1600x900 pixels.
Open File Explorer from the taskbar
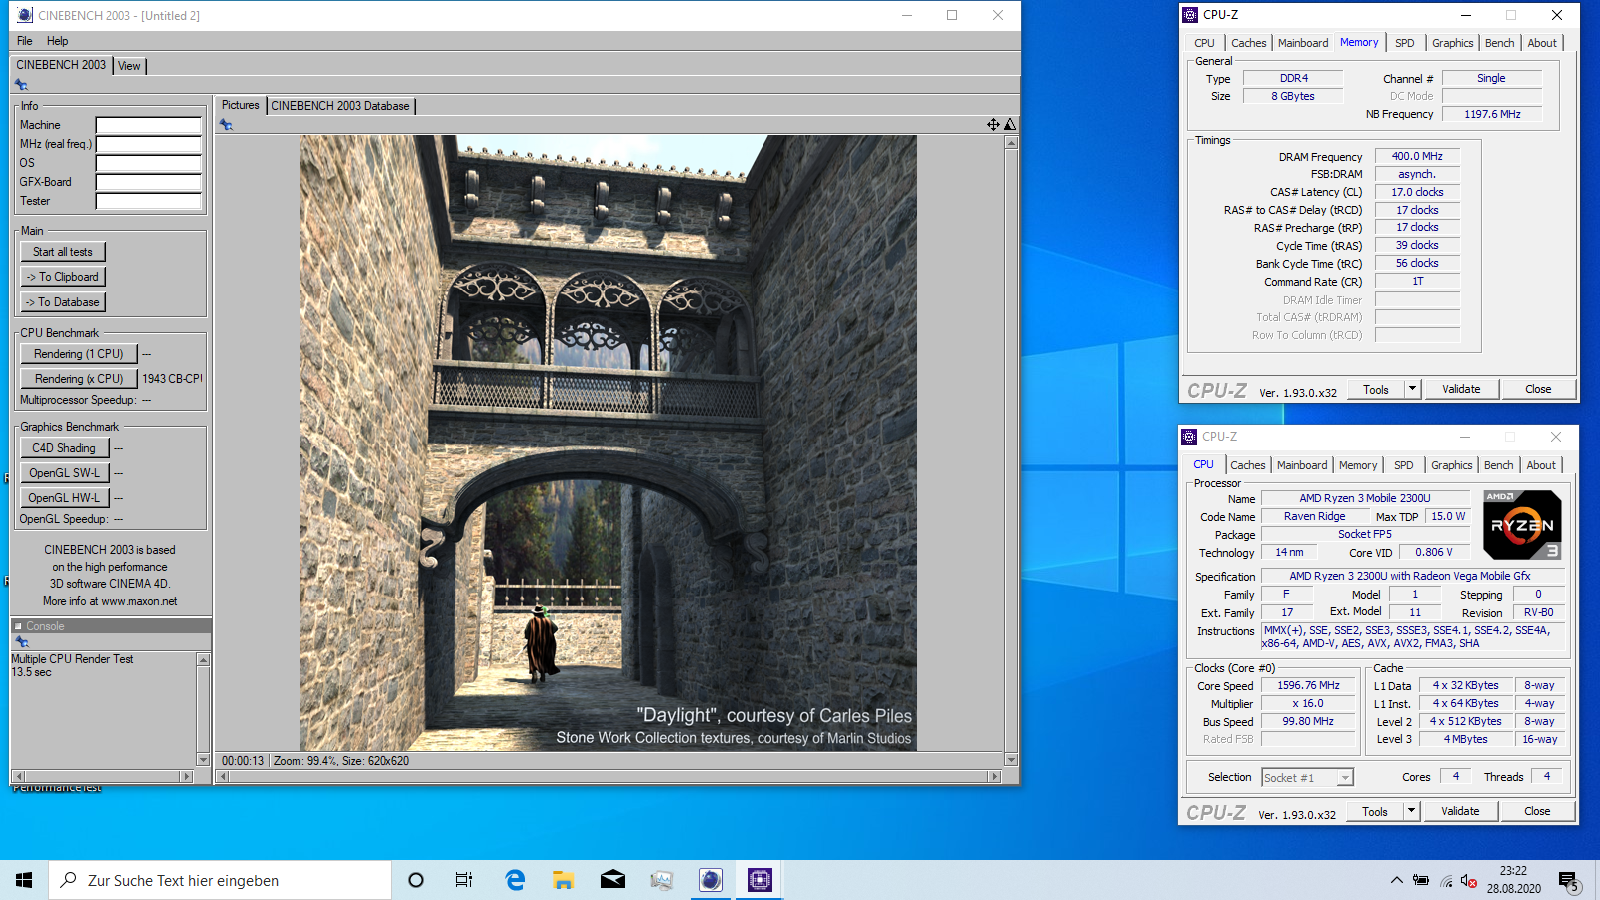click(x=564, y=880)
